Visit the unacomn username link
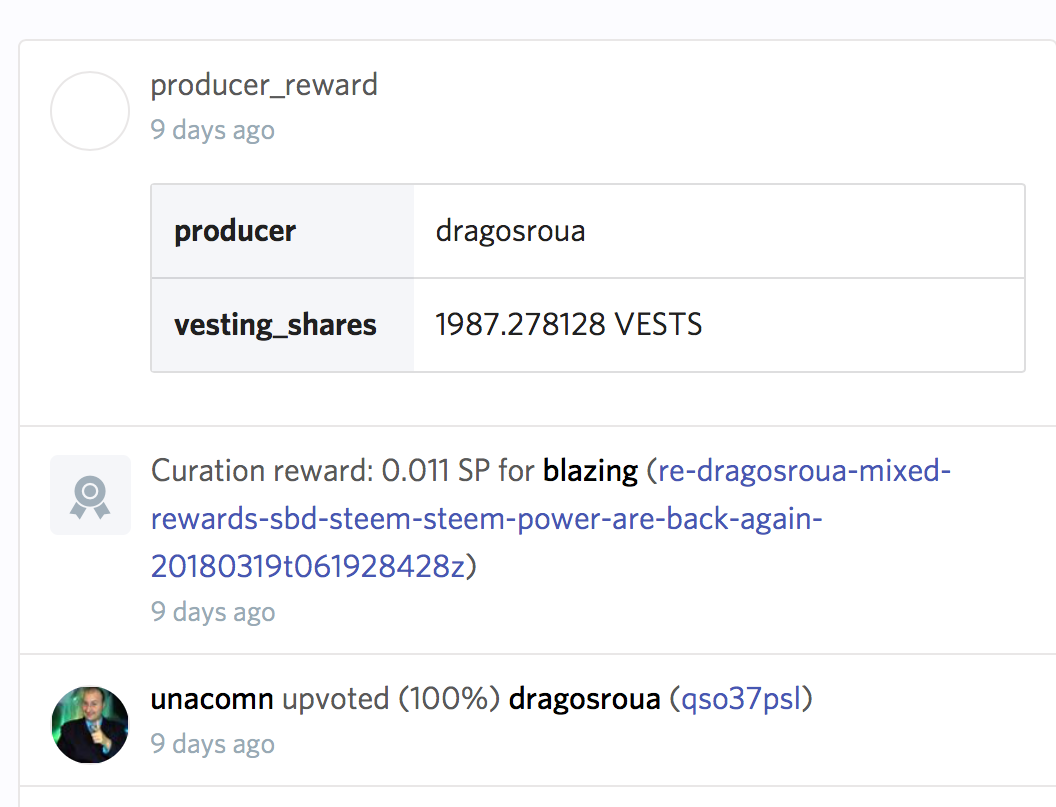Image resolution: width=1056 pixels, height=807 pixels. [x=212, y=699]
